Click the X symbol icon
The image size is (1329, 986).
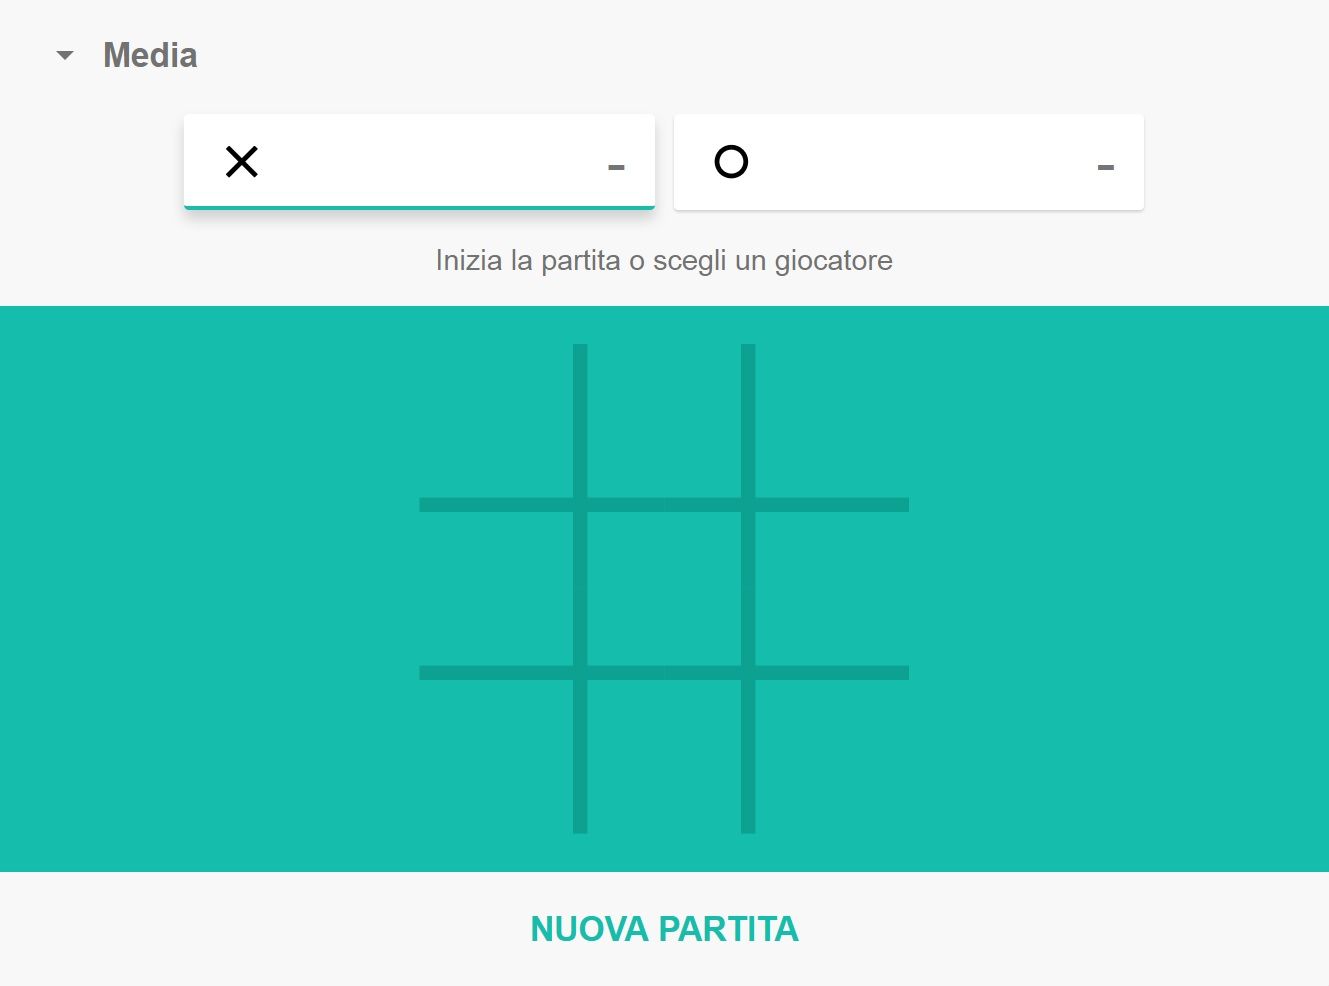(x=242, y=161)
